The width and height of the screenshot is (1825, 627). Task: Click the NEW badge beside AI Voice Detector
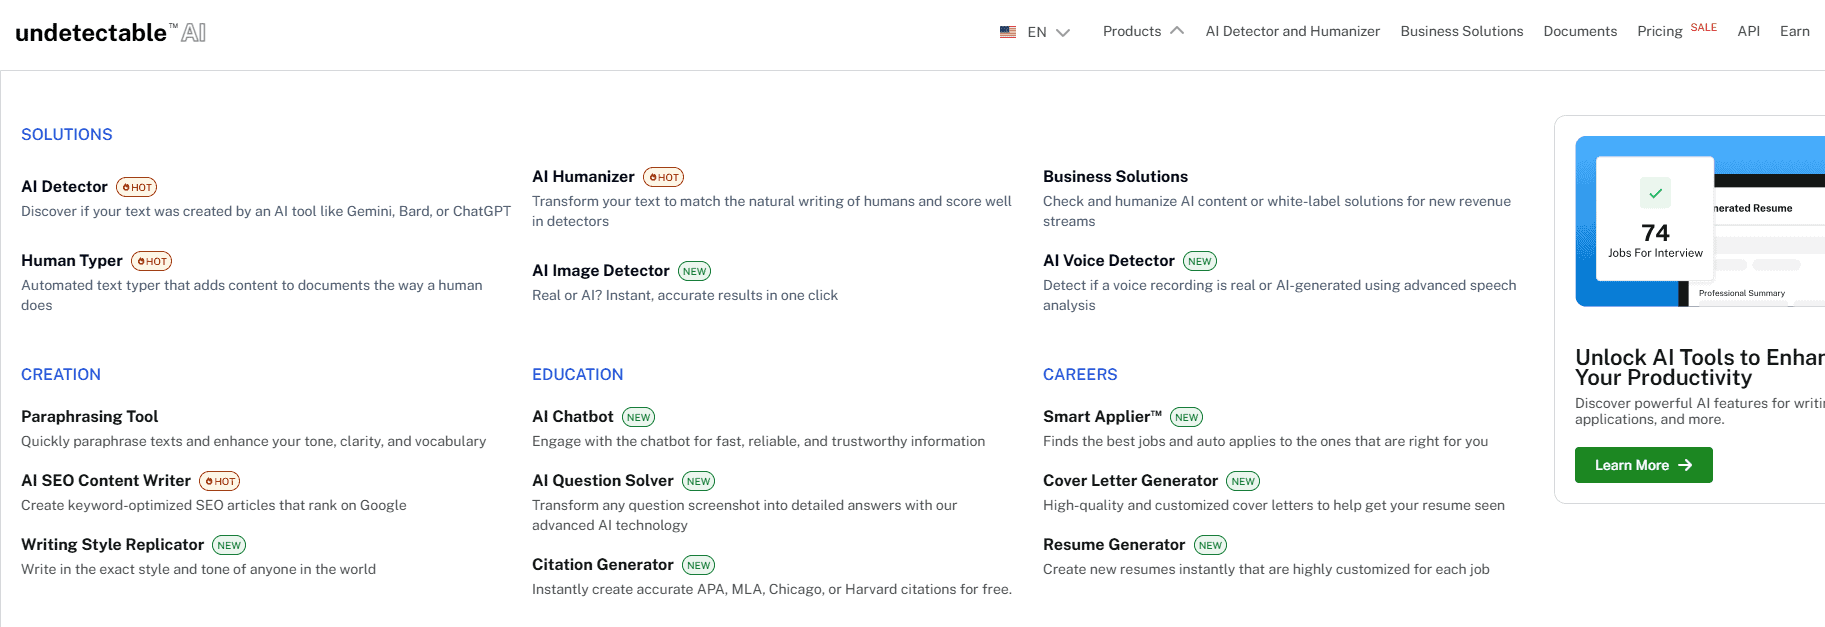[1199, 261]
